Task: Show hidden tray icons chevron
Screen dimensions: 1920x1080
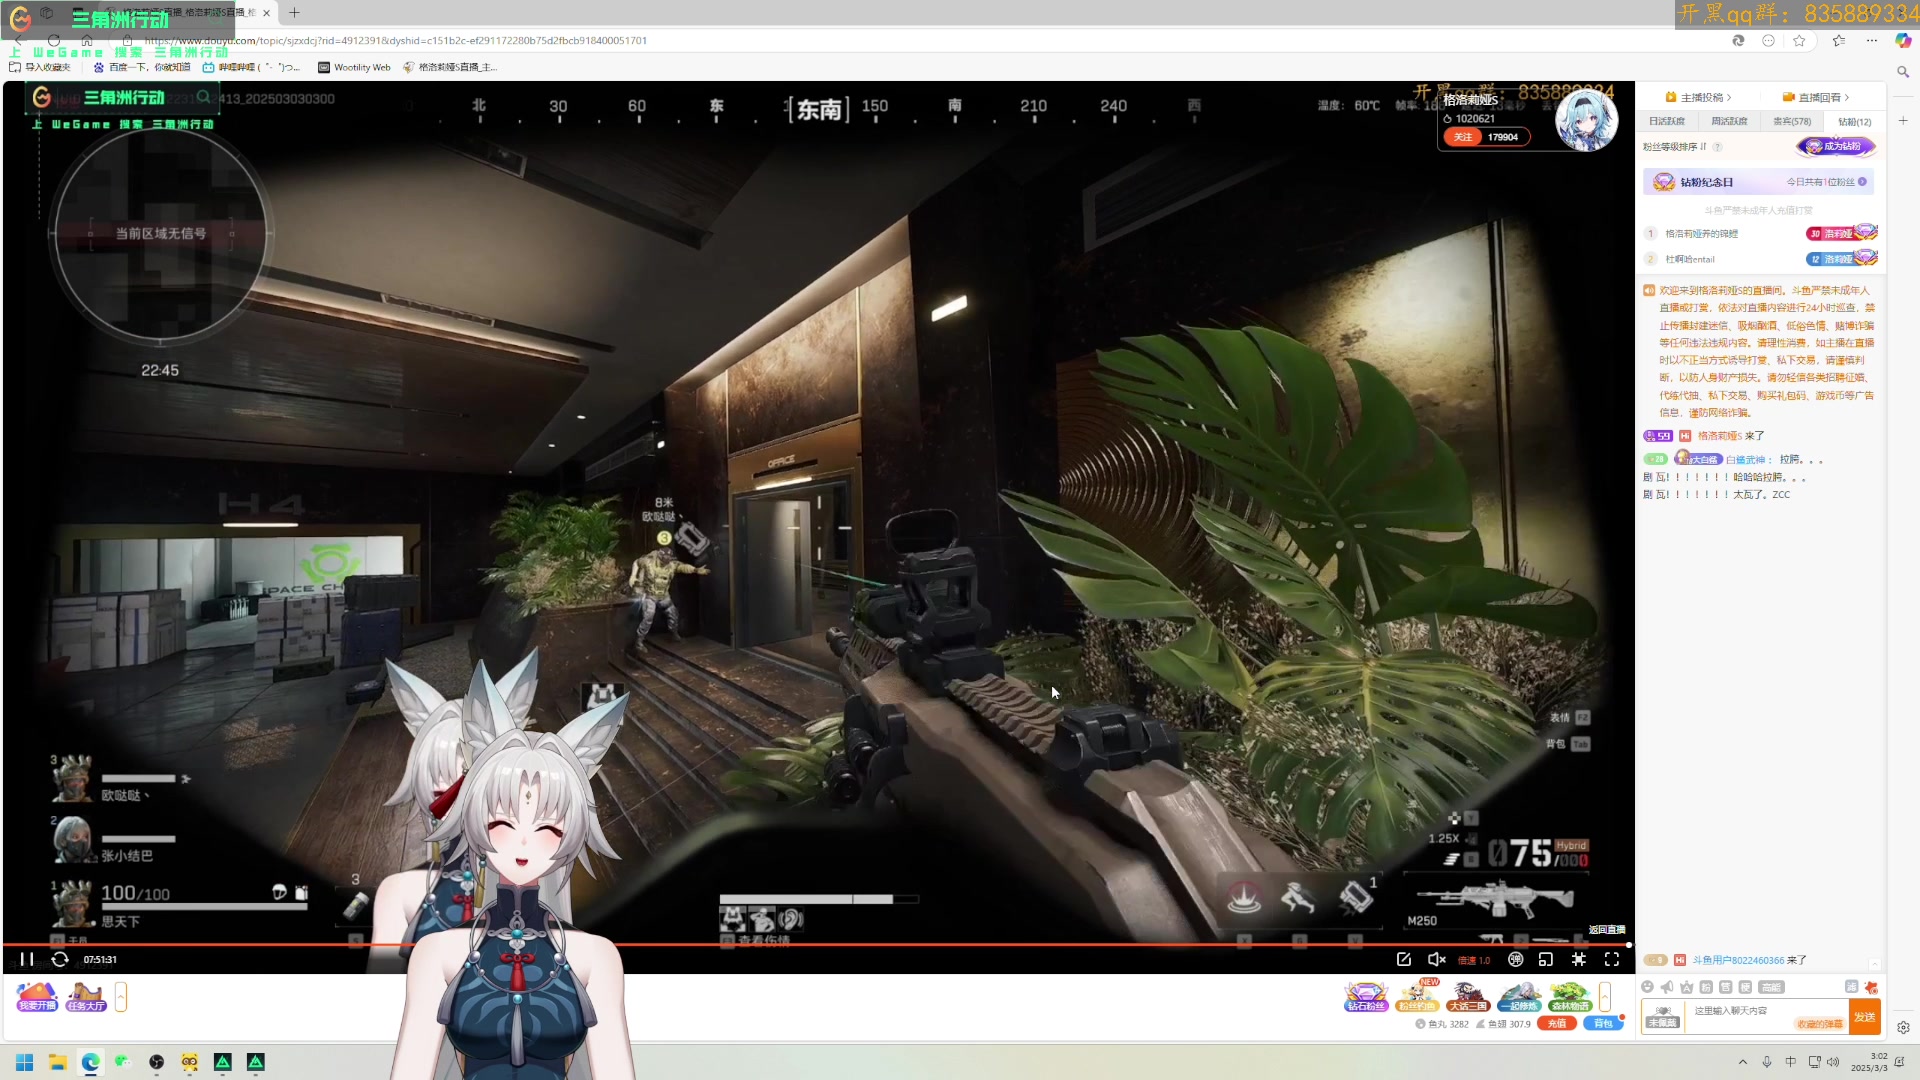Action: (1743, 1062)
